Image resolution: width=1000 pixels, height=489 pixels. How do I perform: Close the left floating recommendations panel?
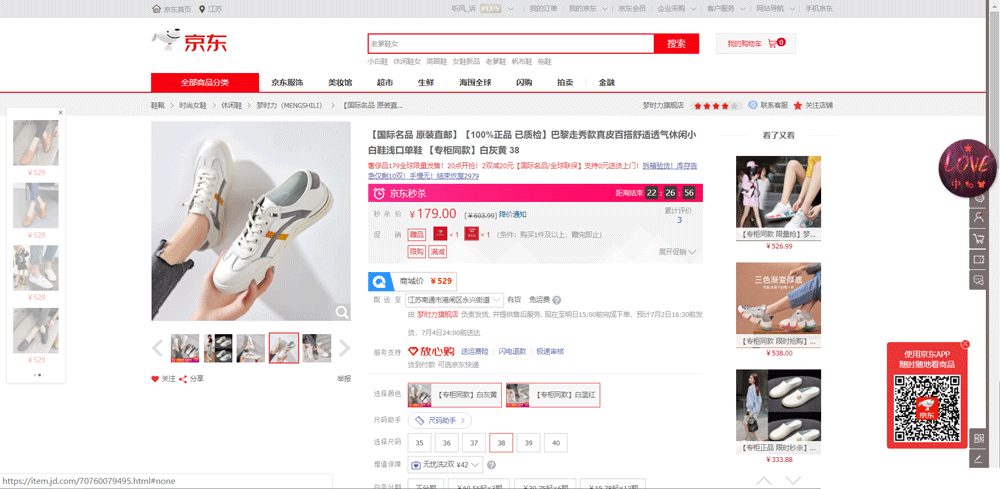(61, 112)
